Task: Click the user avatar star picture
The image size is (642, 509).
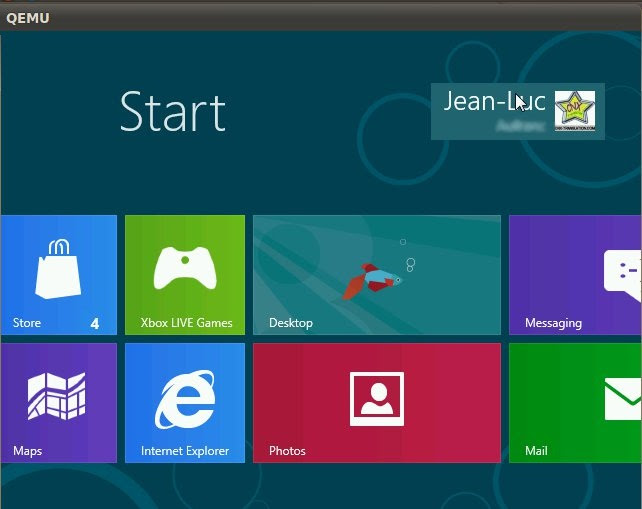Action: click(575, 111)
